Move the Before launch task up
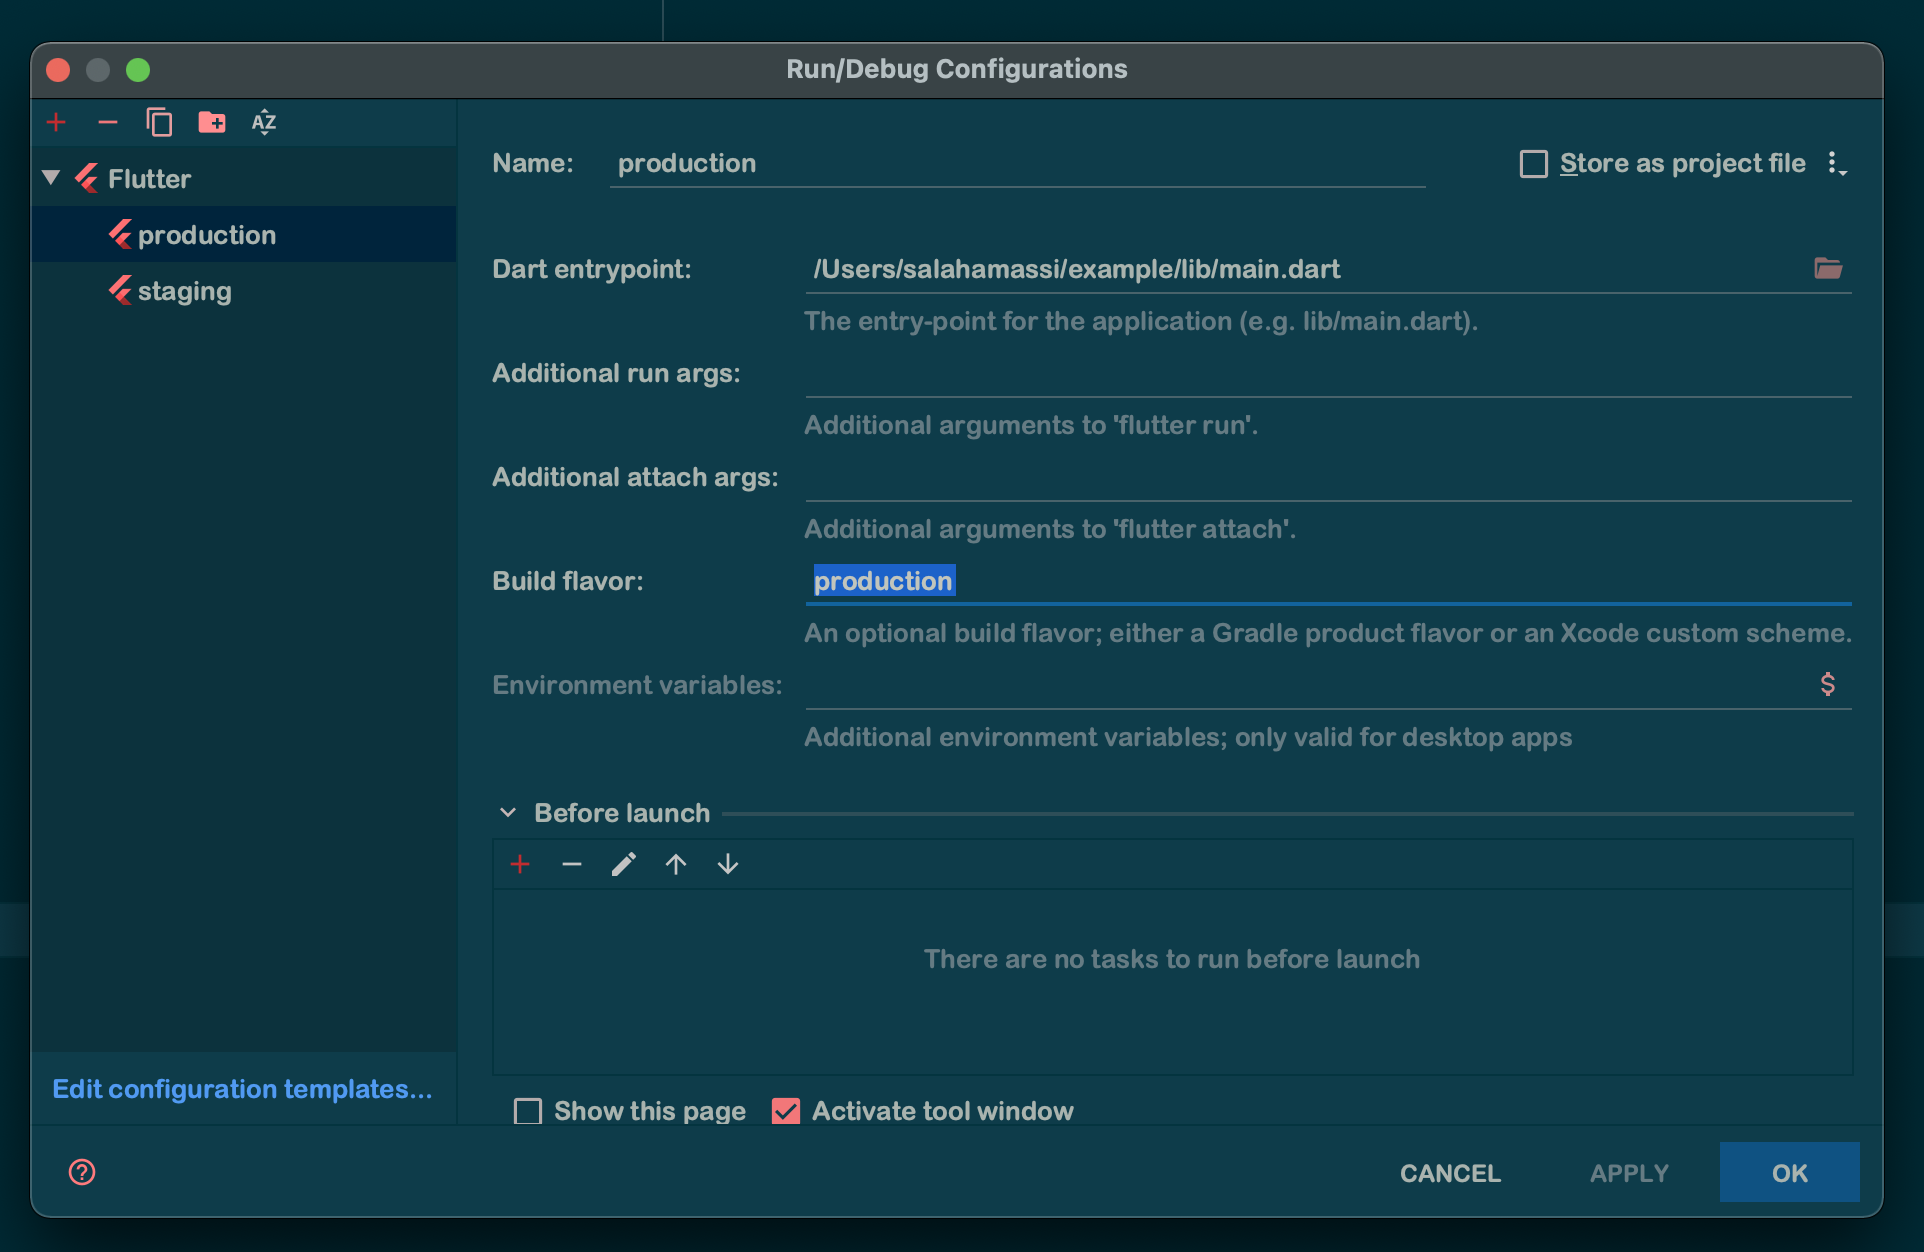The image size is (1924, 1252). coord(676,864)
